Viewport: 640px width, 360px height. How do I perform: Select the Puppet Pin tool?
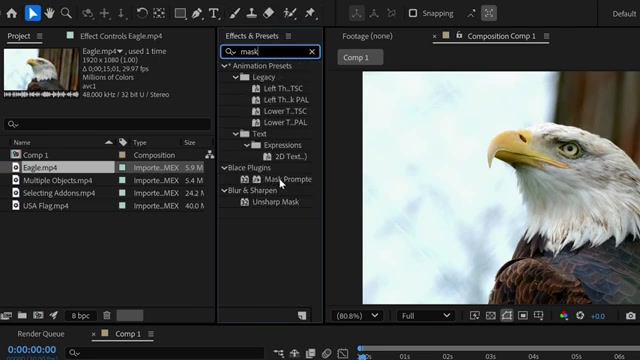click(310, 13)
